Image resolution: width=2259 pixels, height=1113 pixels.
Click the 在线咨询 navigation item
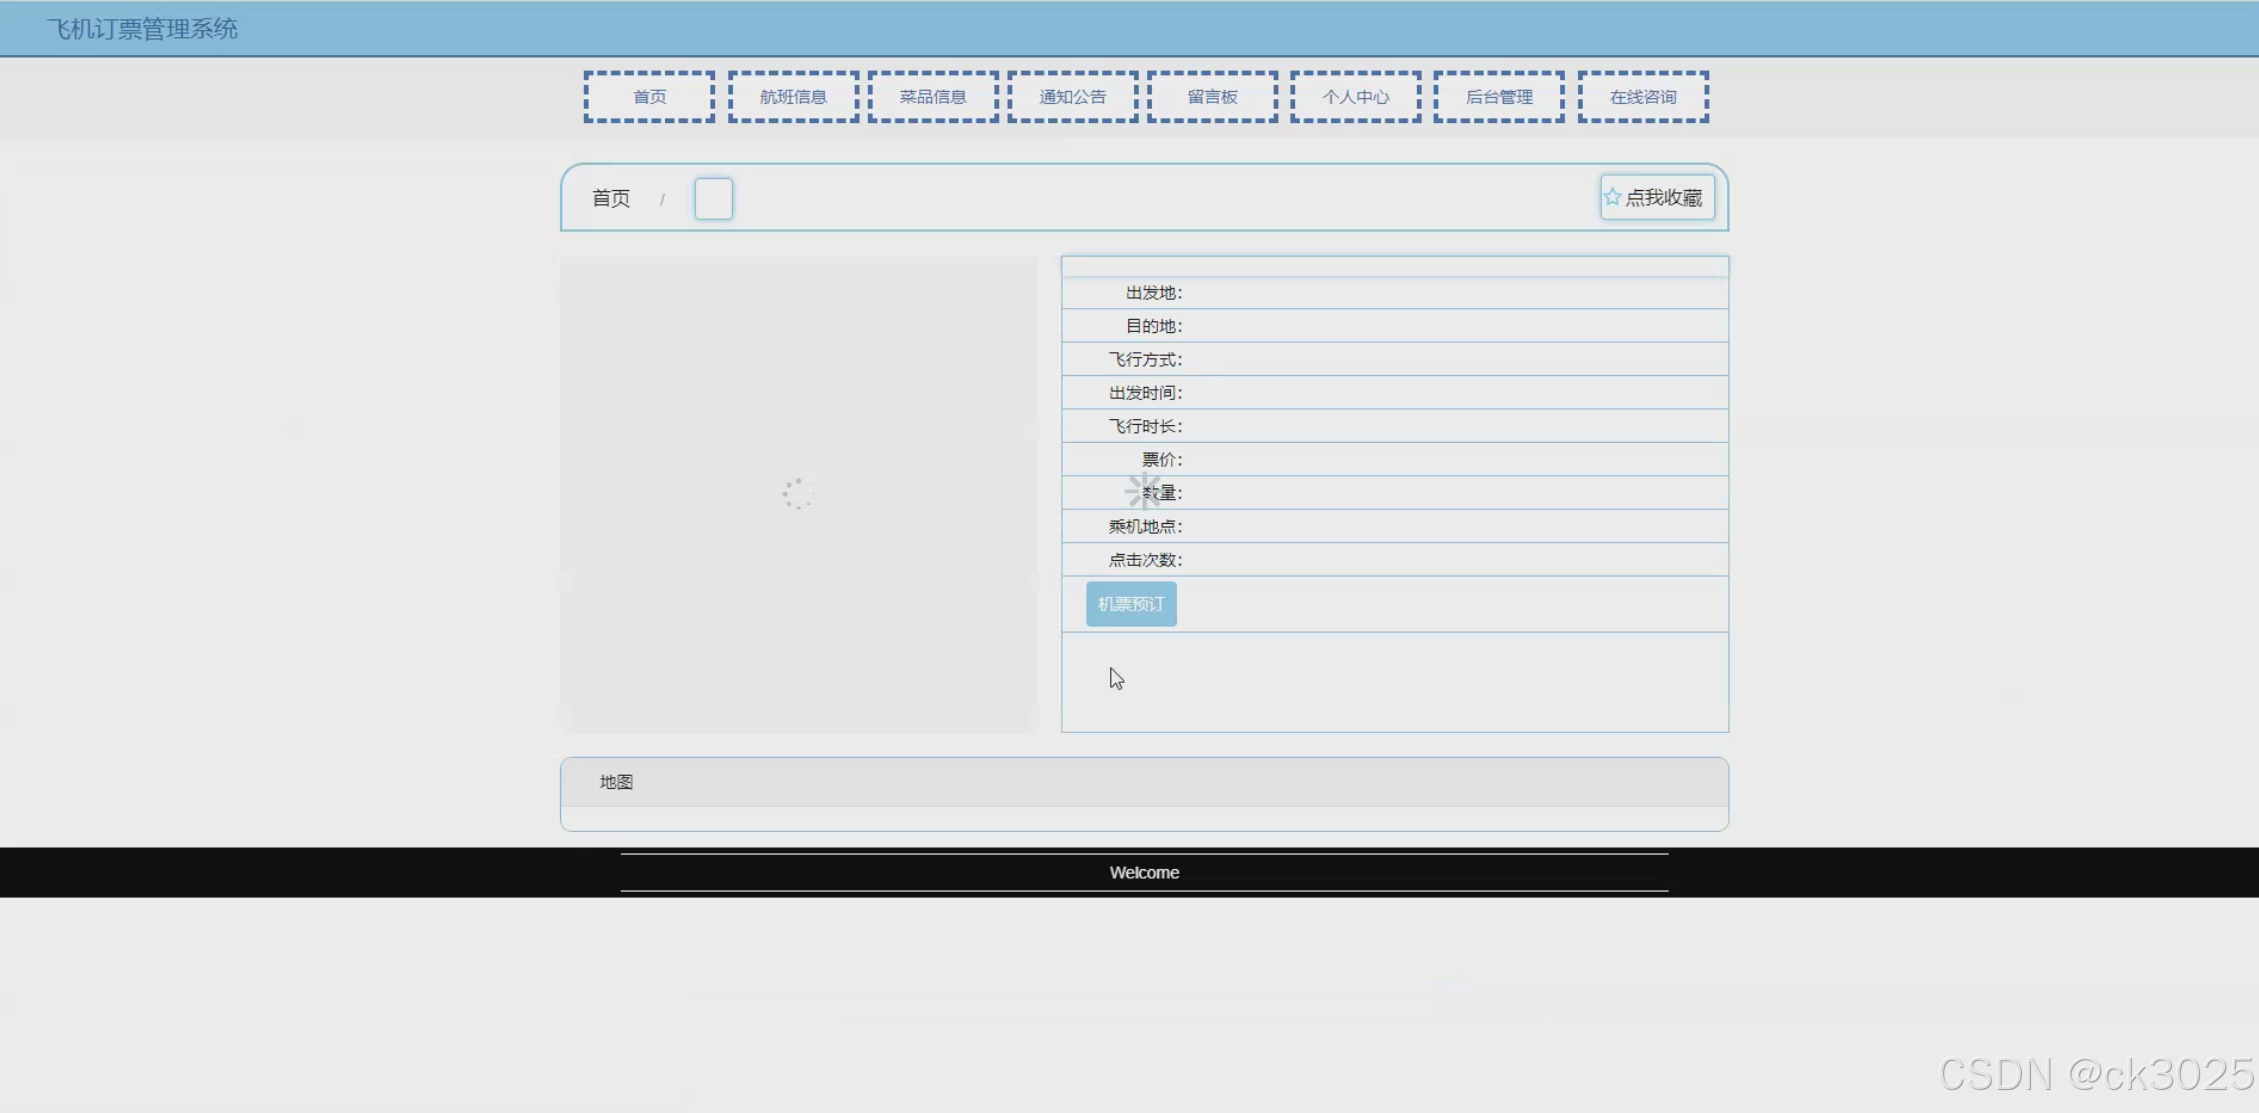pyautogui.click(x=1643, y=97)
